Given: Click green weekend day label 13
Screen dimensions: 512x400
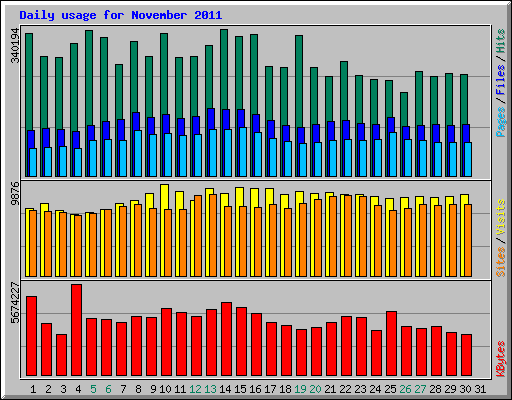Looking at the screenshot, I should tap(210, 389).
